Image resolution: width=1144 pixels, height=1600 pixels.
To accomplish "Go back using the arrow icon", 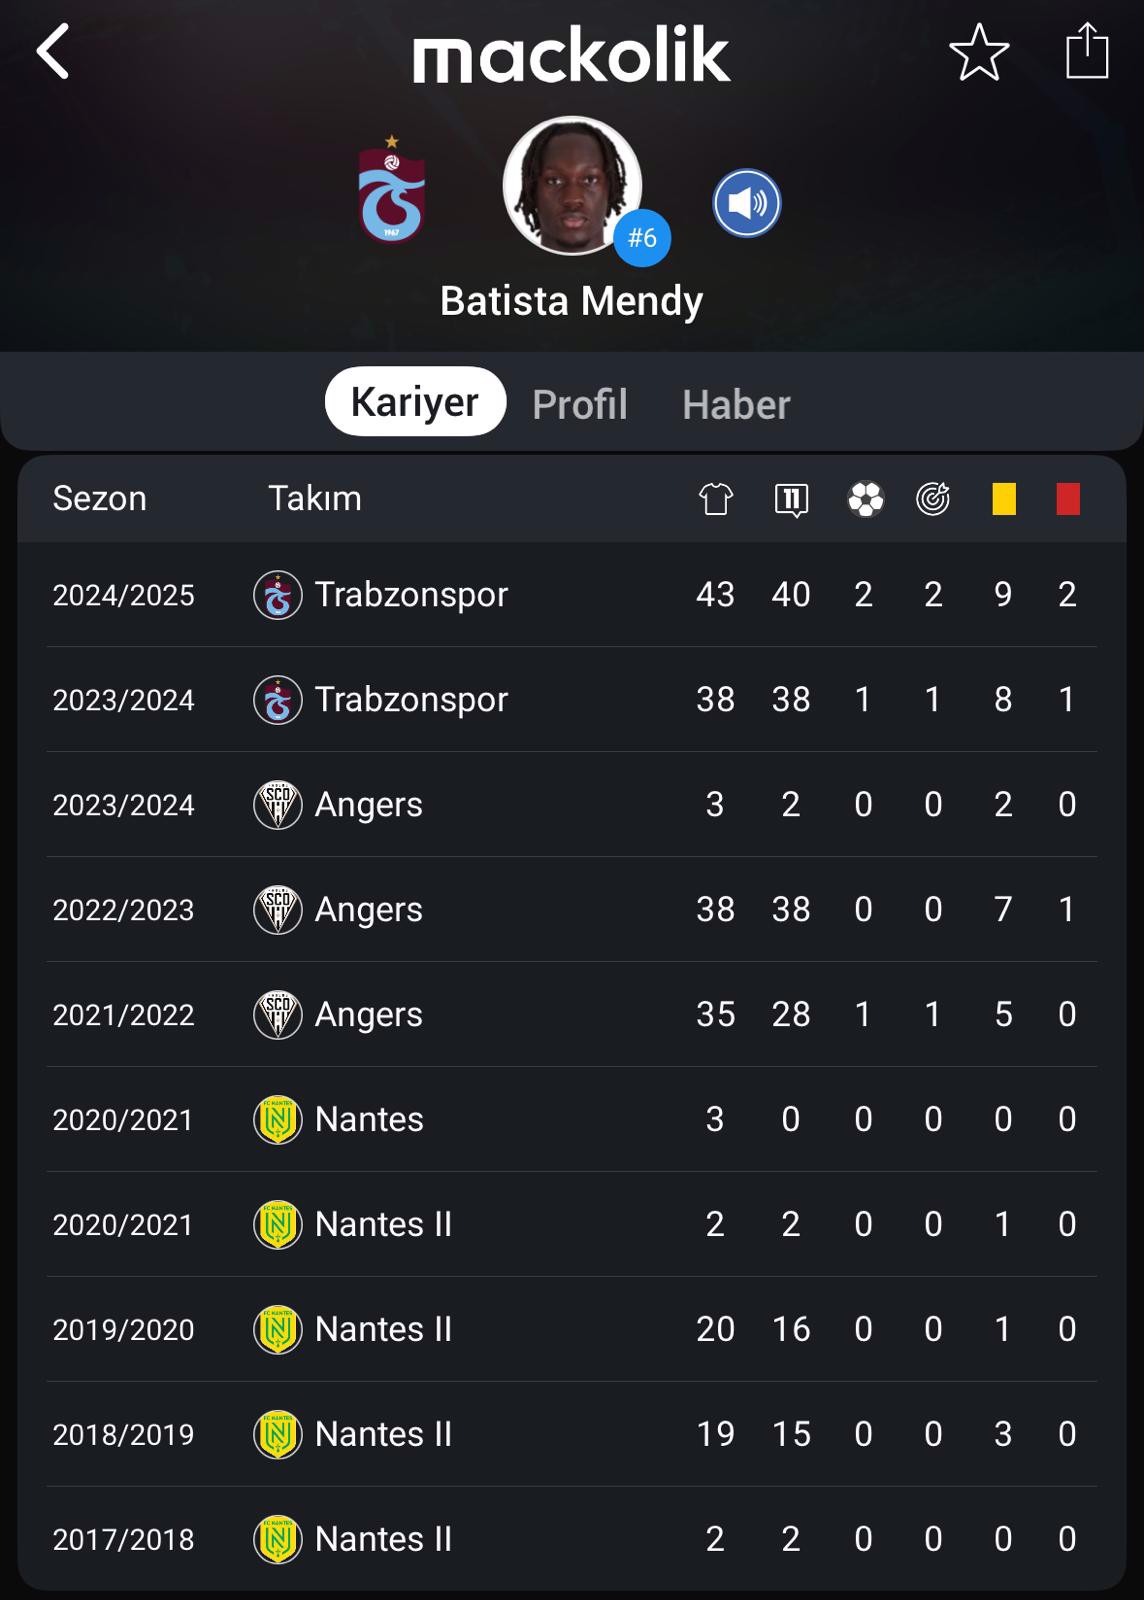I will (53, 51).
